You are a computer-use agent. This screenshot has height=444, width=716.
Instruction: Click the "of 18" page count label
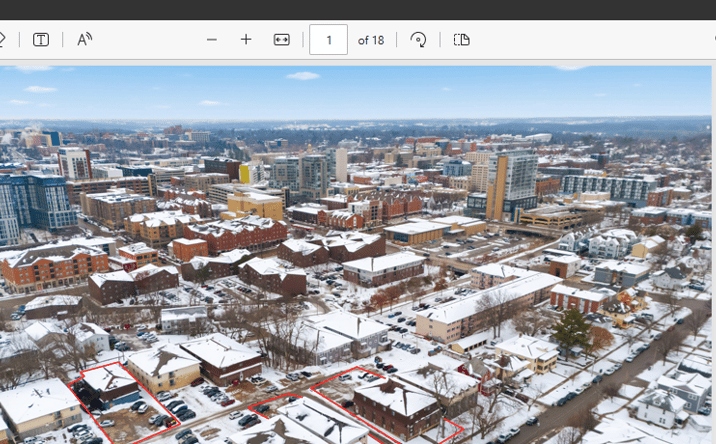(371, 40)
